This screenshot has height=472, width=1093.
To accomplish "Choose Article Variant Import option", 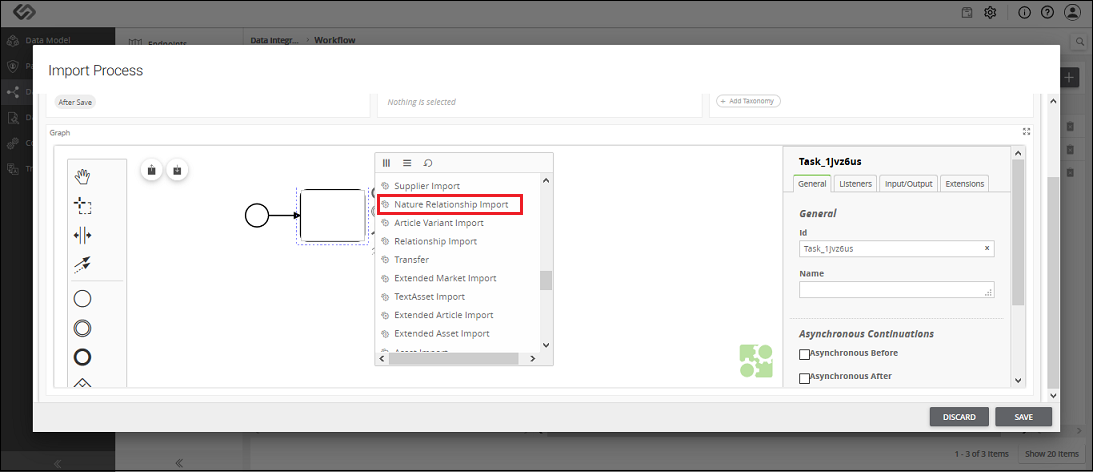I will click(x=438, y=223).
